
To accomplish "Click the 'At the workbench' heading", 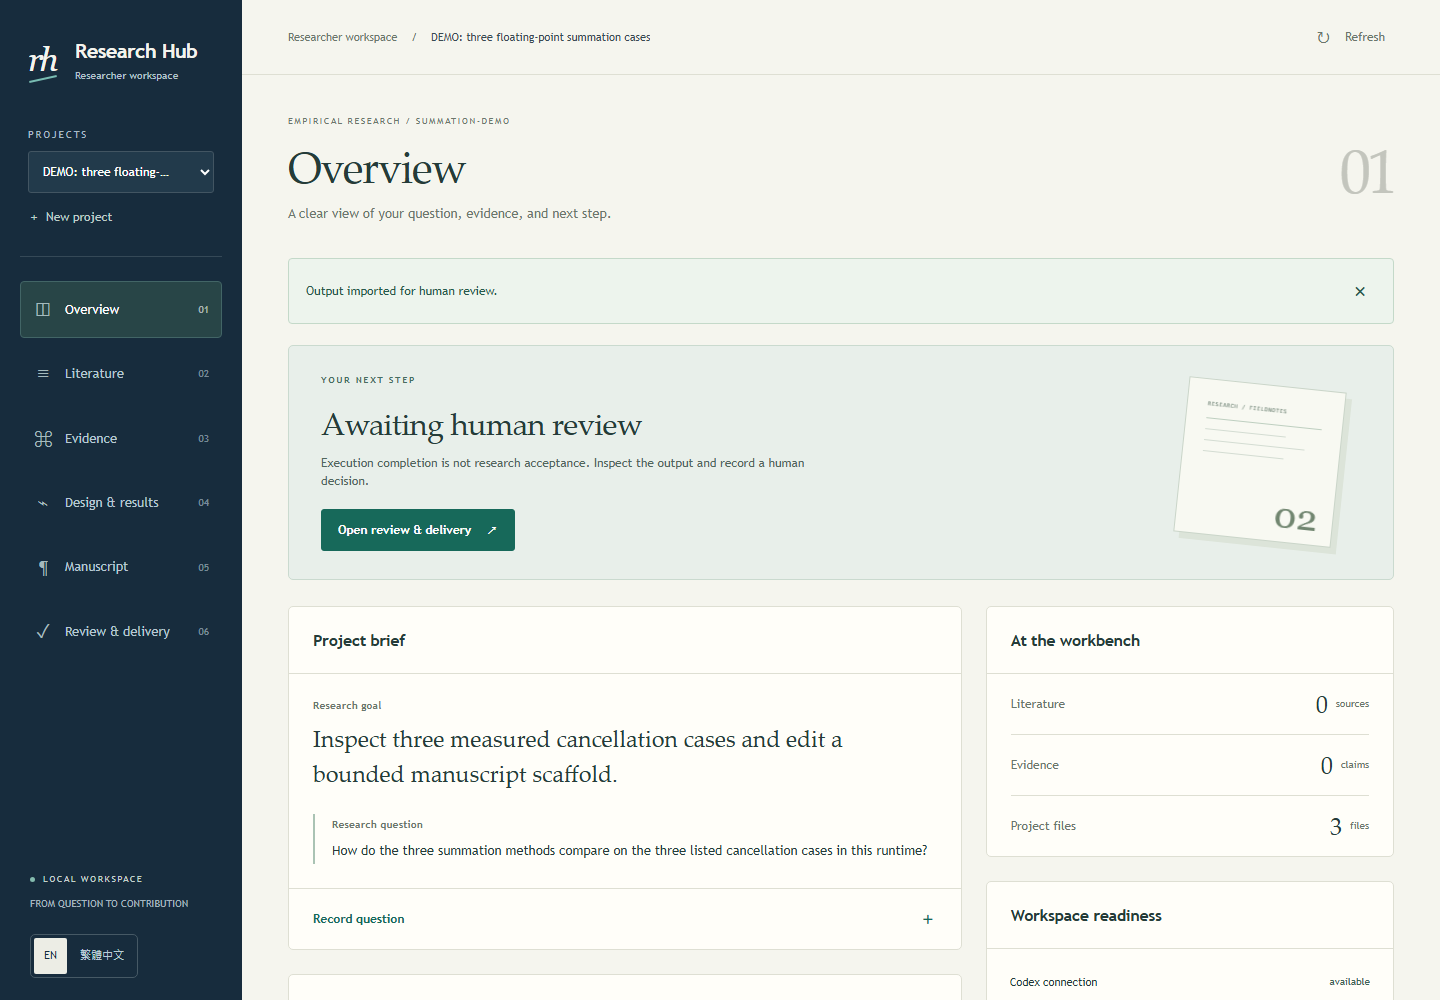I will tap(1075, 641).
